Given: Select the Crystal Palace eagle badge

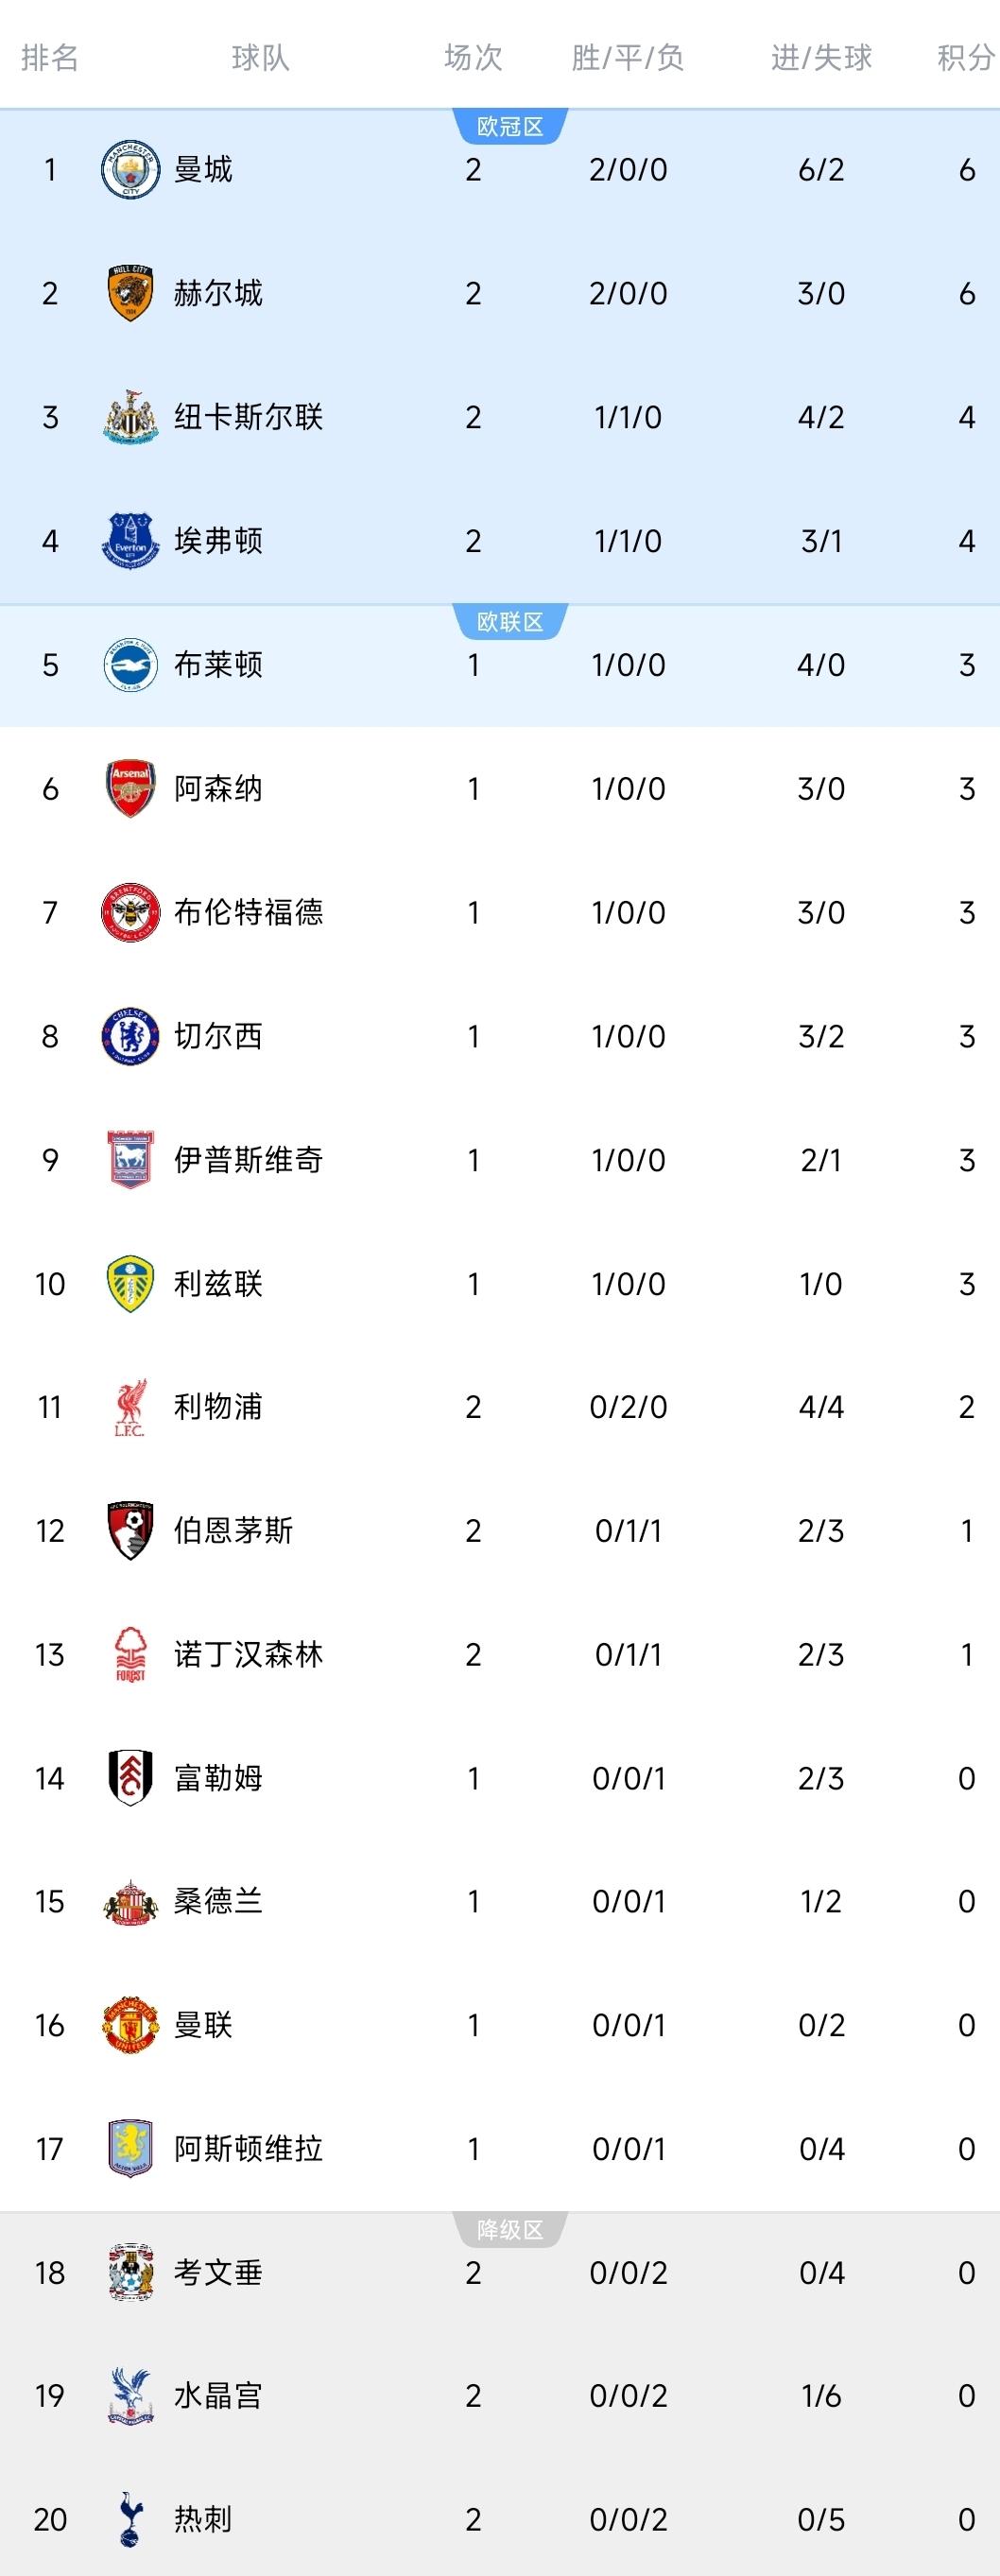Looking at the screenshot, I should [130, 2395].
